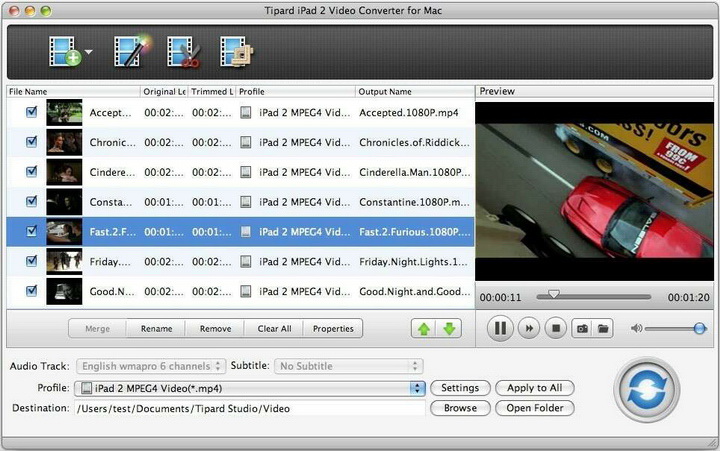The height and width of the screenshot is (451, 720).
Task: Open the Subtitle dropdown
Action: [x=349, y=366]
